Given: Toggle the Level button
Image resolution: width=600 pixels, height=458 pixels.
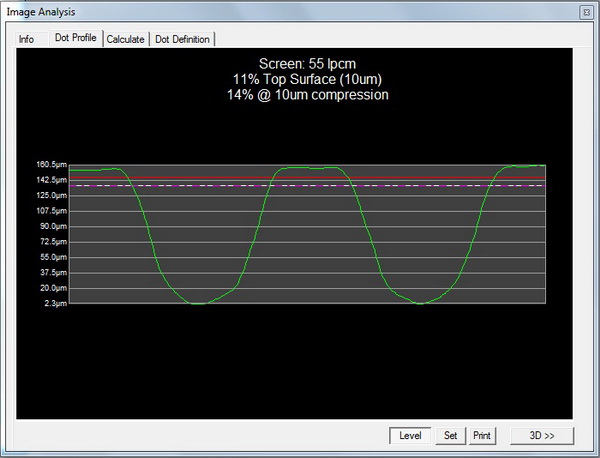Looking at the screenshot, I should coord(410,435).
